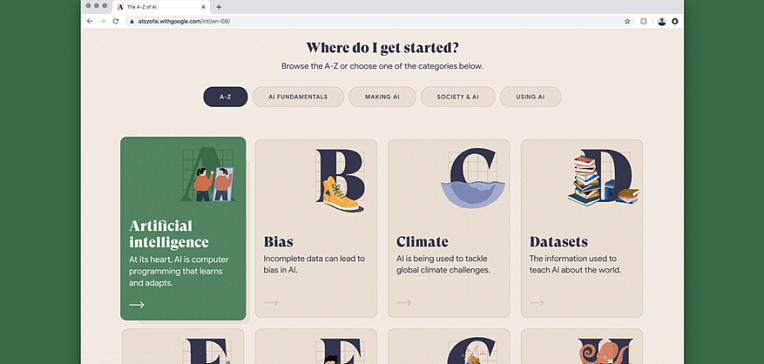
Task: Bookmark page with the star icon
Action: (x=627, y=21)
